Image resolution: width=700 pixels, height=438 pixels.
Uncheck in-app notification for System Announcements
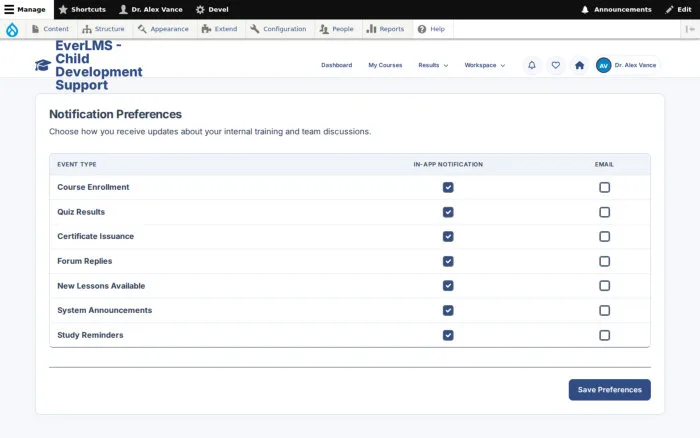pyautogui.click(x=448, y=310)
